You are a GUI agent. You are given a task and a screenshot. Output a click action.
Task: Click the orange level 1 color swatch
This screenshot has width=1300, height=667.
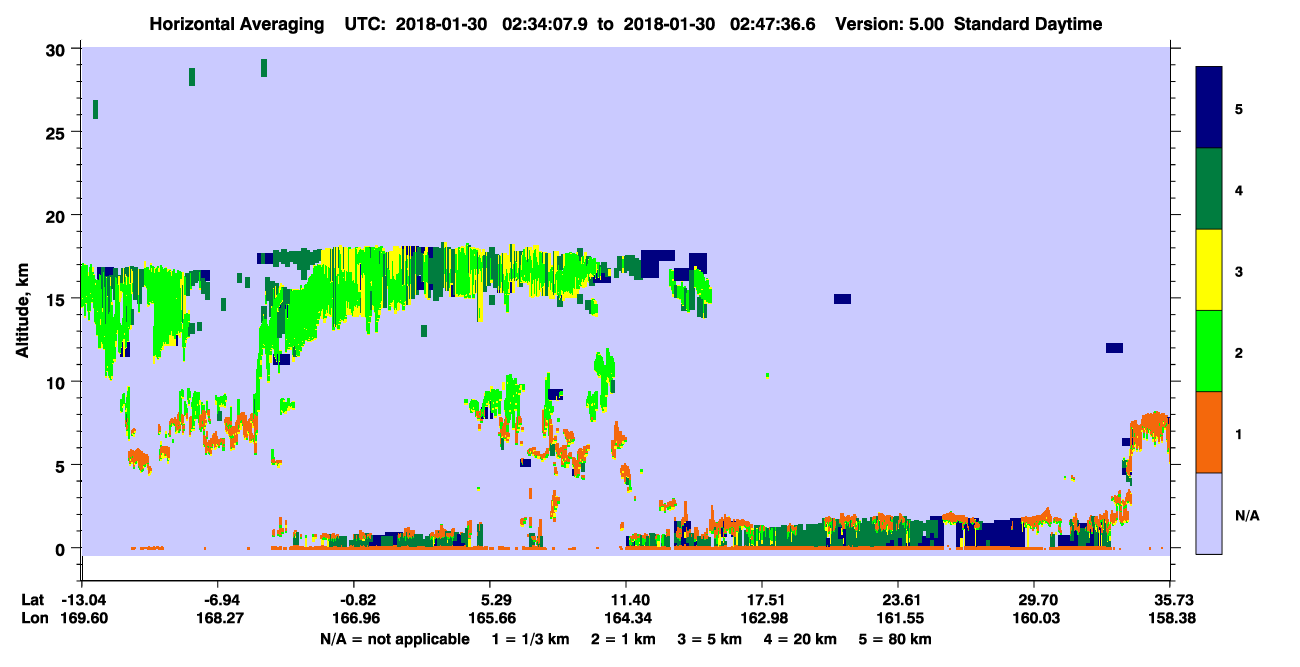click(x=1209, y=432)
